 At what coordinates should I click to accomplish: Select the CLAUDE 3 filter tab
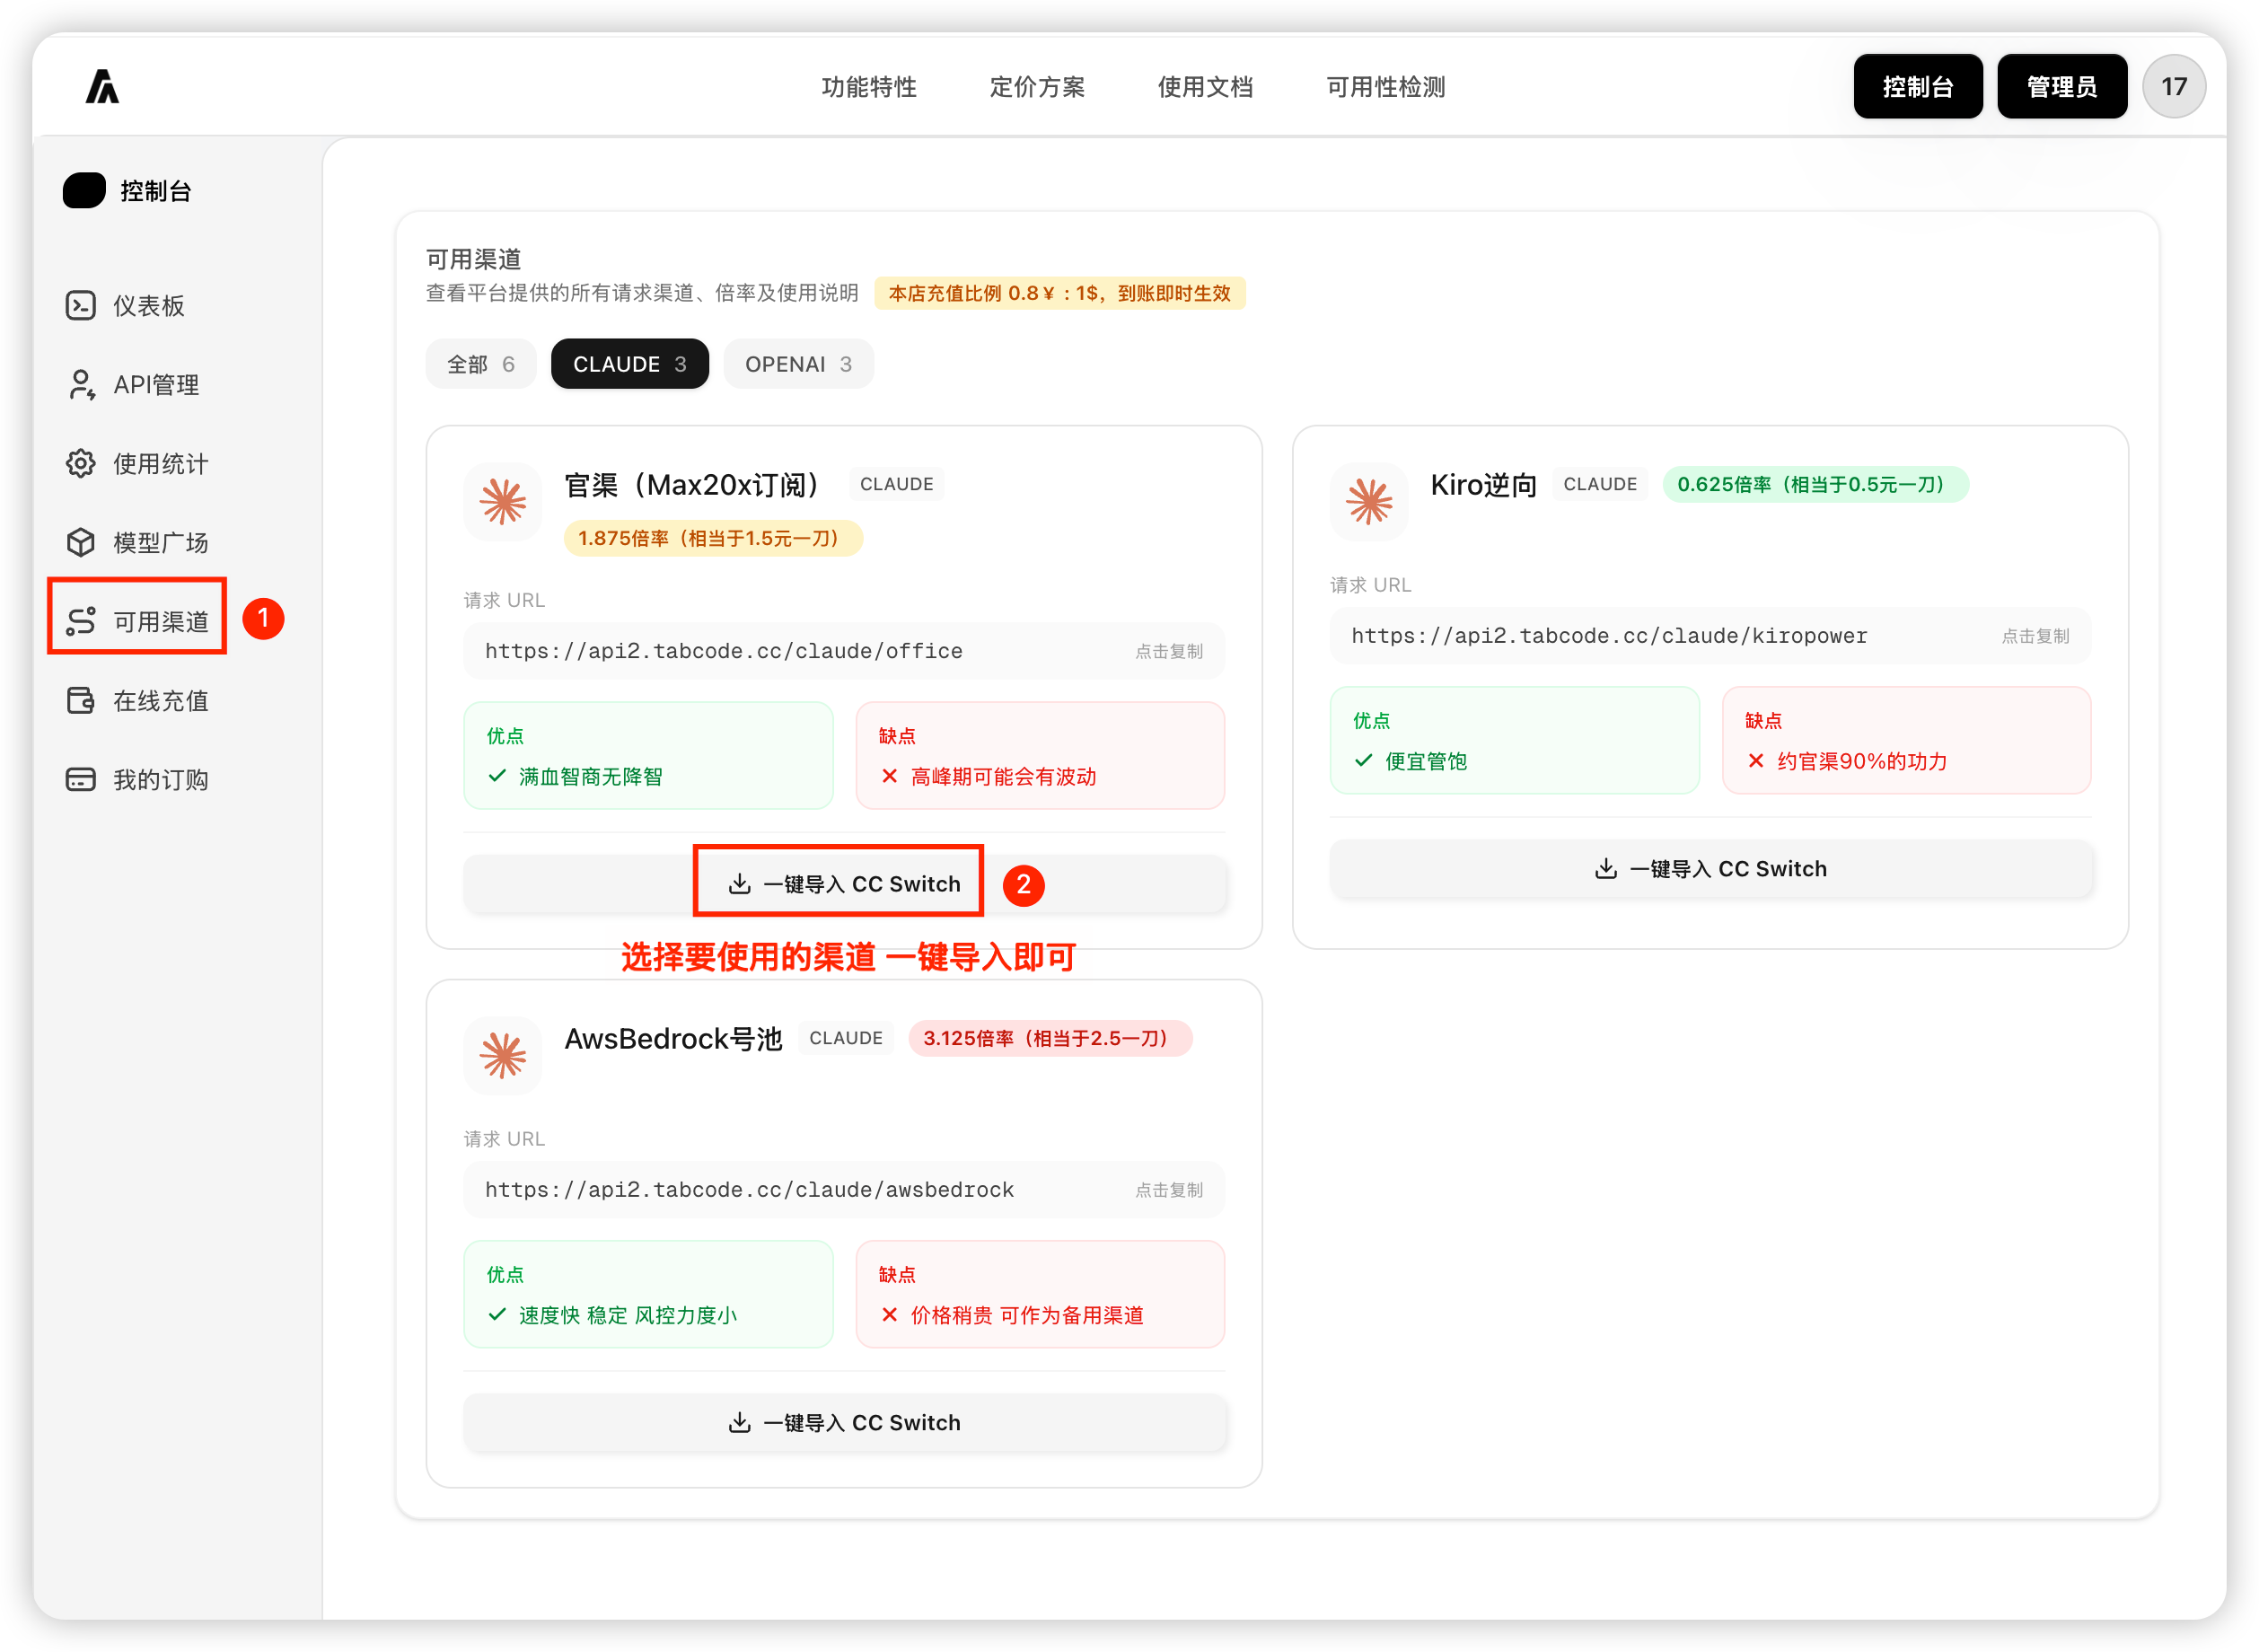click(x=630, y=364)
